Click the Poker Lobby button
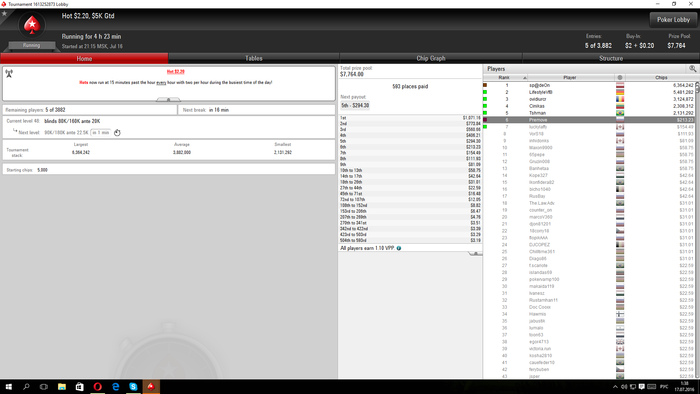 [673, 20]
